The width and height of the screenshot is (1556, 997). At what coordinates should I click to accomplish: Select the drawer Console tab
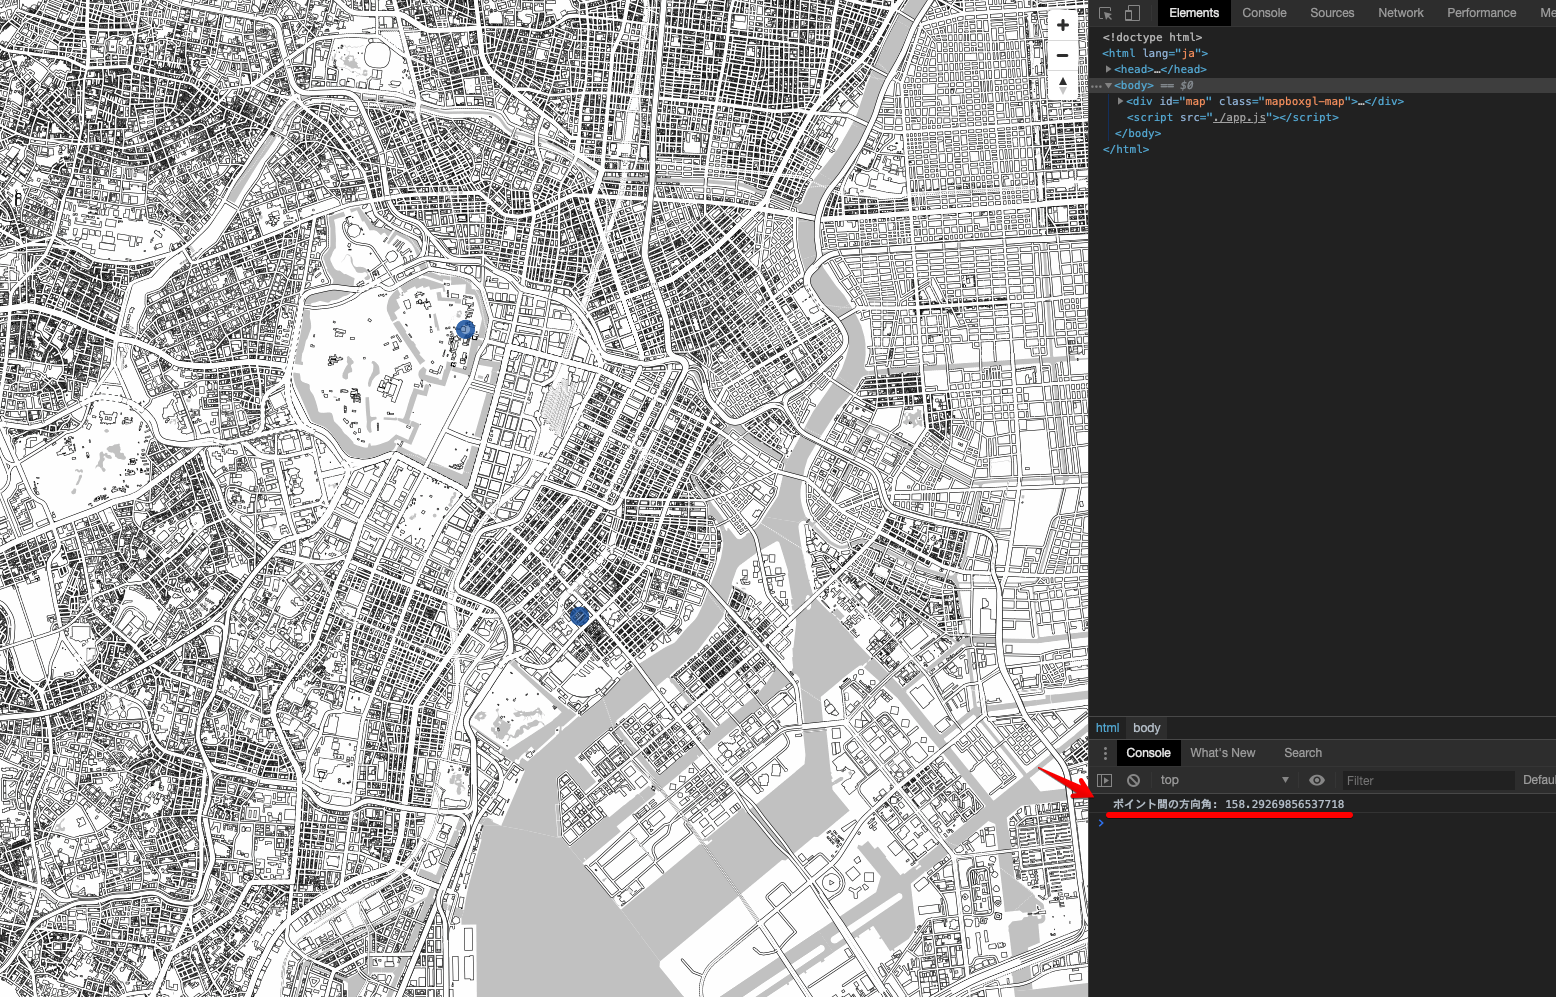click(x=1148, y=753)
